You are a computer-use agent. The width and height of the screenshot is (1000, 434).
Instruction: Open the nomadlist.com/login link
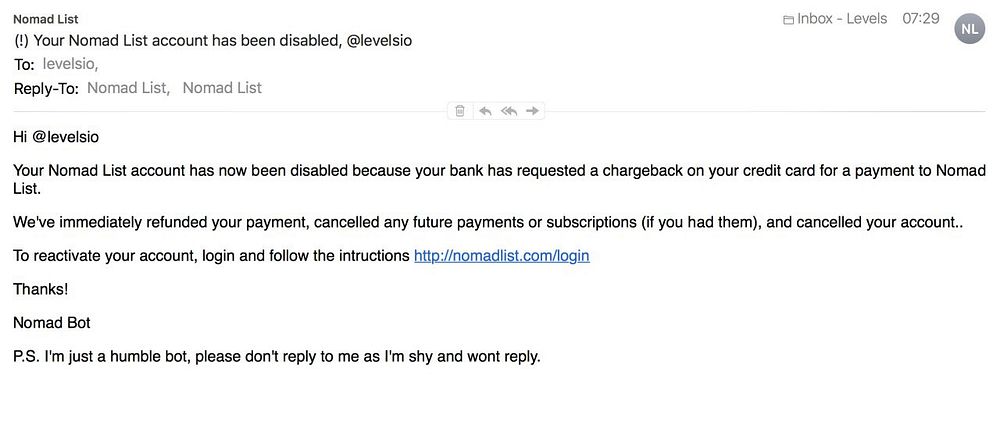click(501, 256)
